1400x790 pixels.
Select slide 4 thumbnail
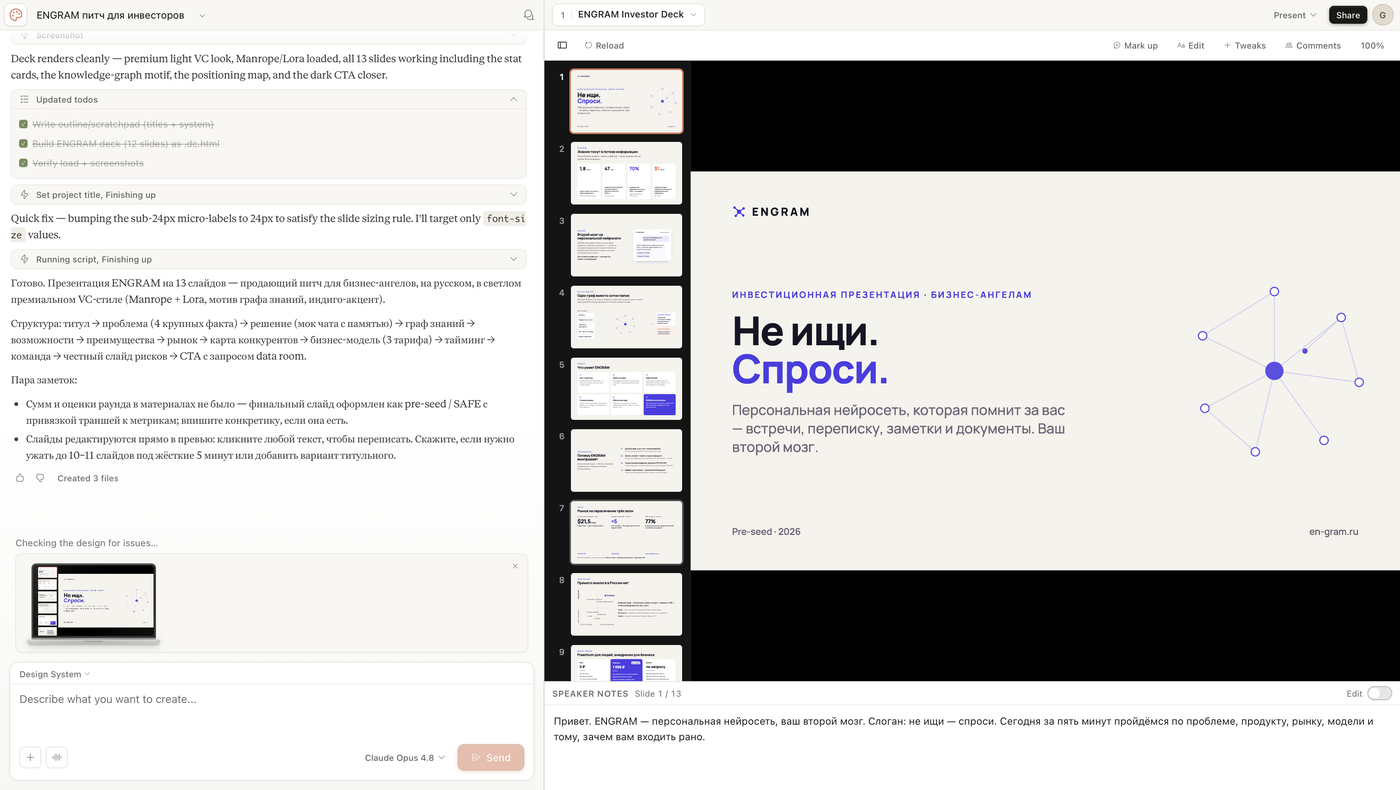(x=626, y=317)
